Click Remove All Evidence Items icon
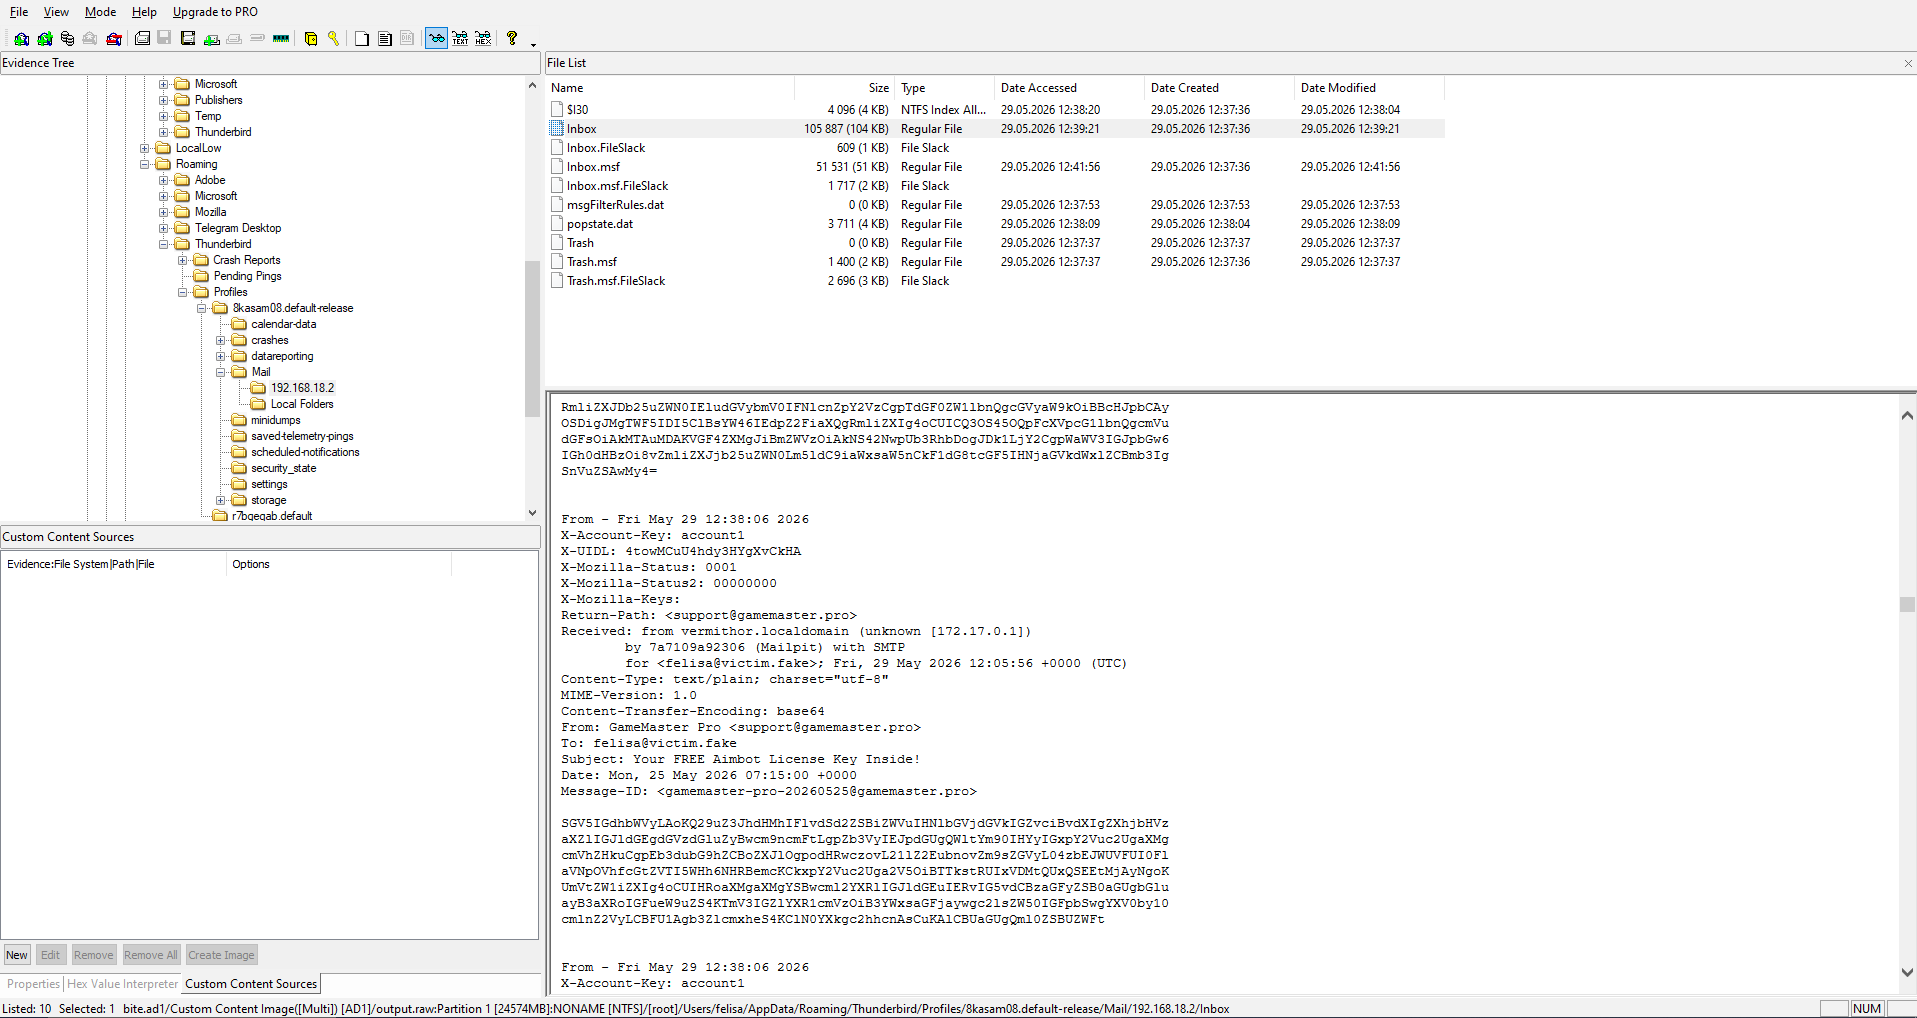 114,38
